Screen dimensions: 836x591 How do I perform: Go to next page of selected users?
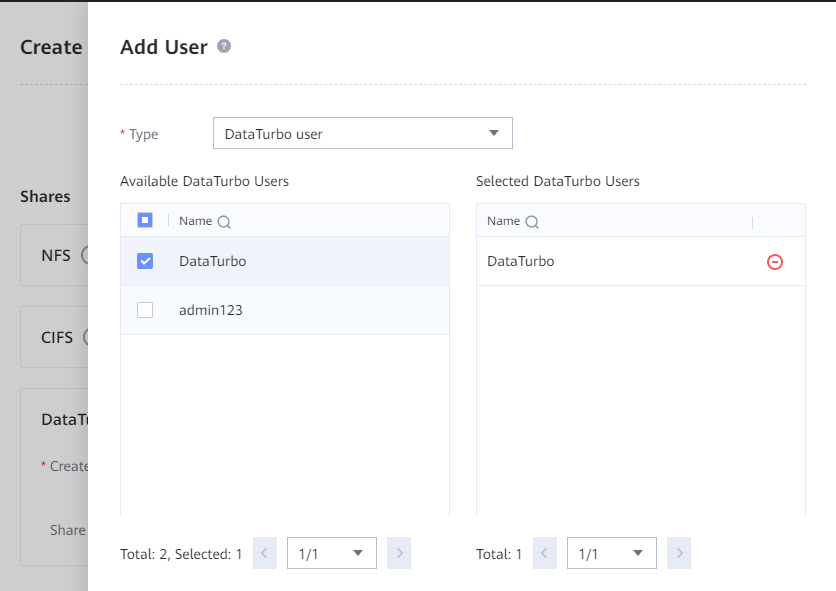678,553
